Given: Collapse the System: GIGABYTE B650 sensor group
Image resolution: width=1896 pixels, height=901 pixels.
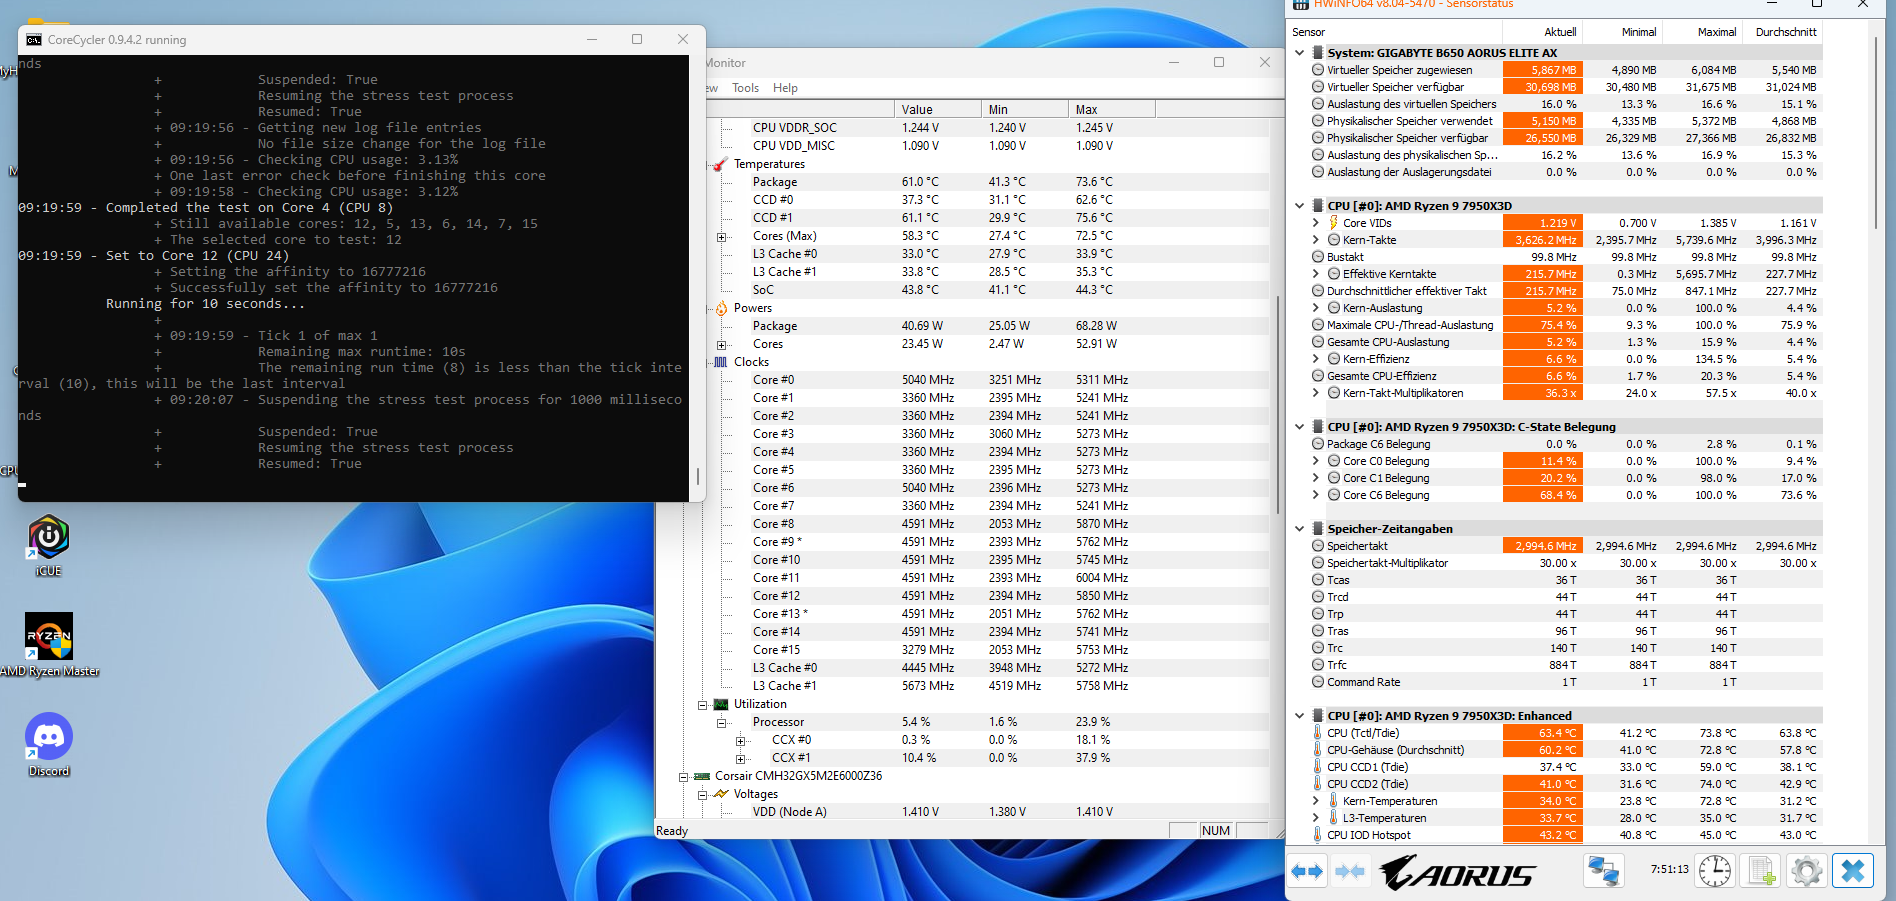Looking at the screenshot, I should point(1300,53).
